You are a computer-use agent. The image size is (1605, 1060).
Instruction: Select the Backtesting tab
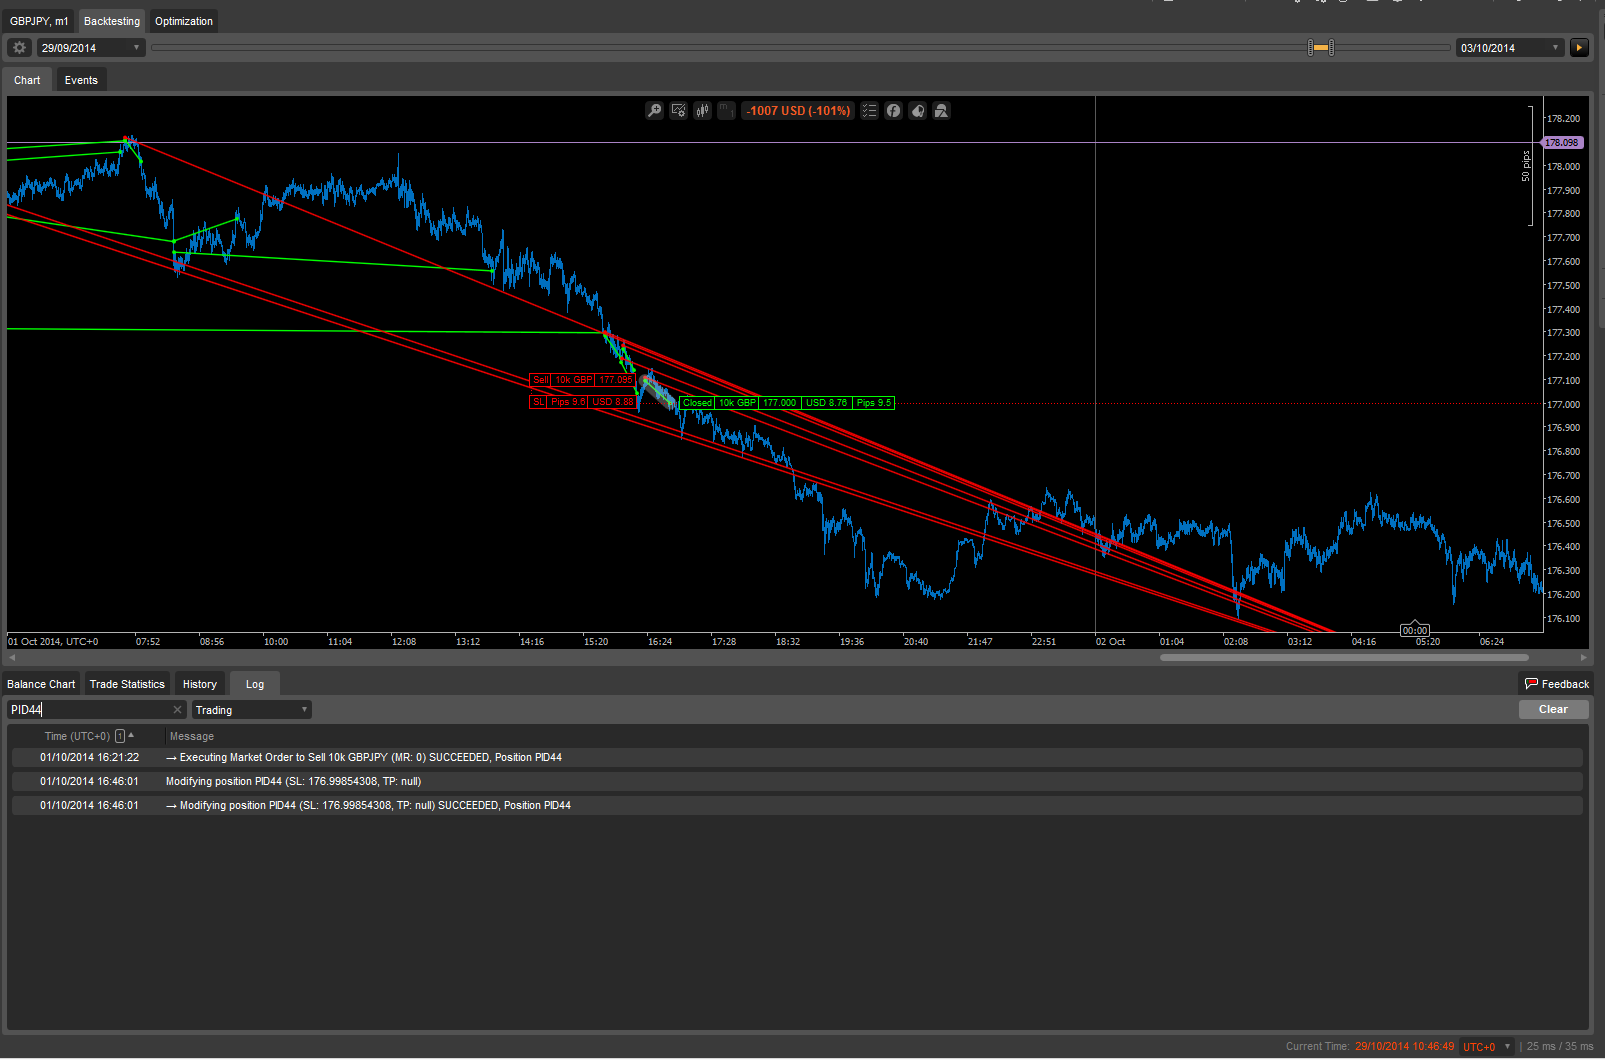click(x=112, y=21)
